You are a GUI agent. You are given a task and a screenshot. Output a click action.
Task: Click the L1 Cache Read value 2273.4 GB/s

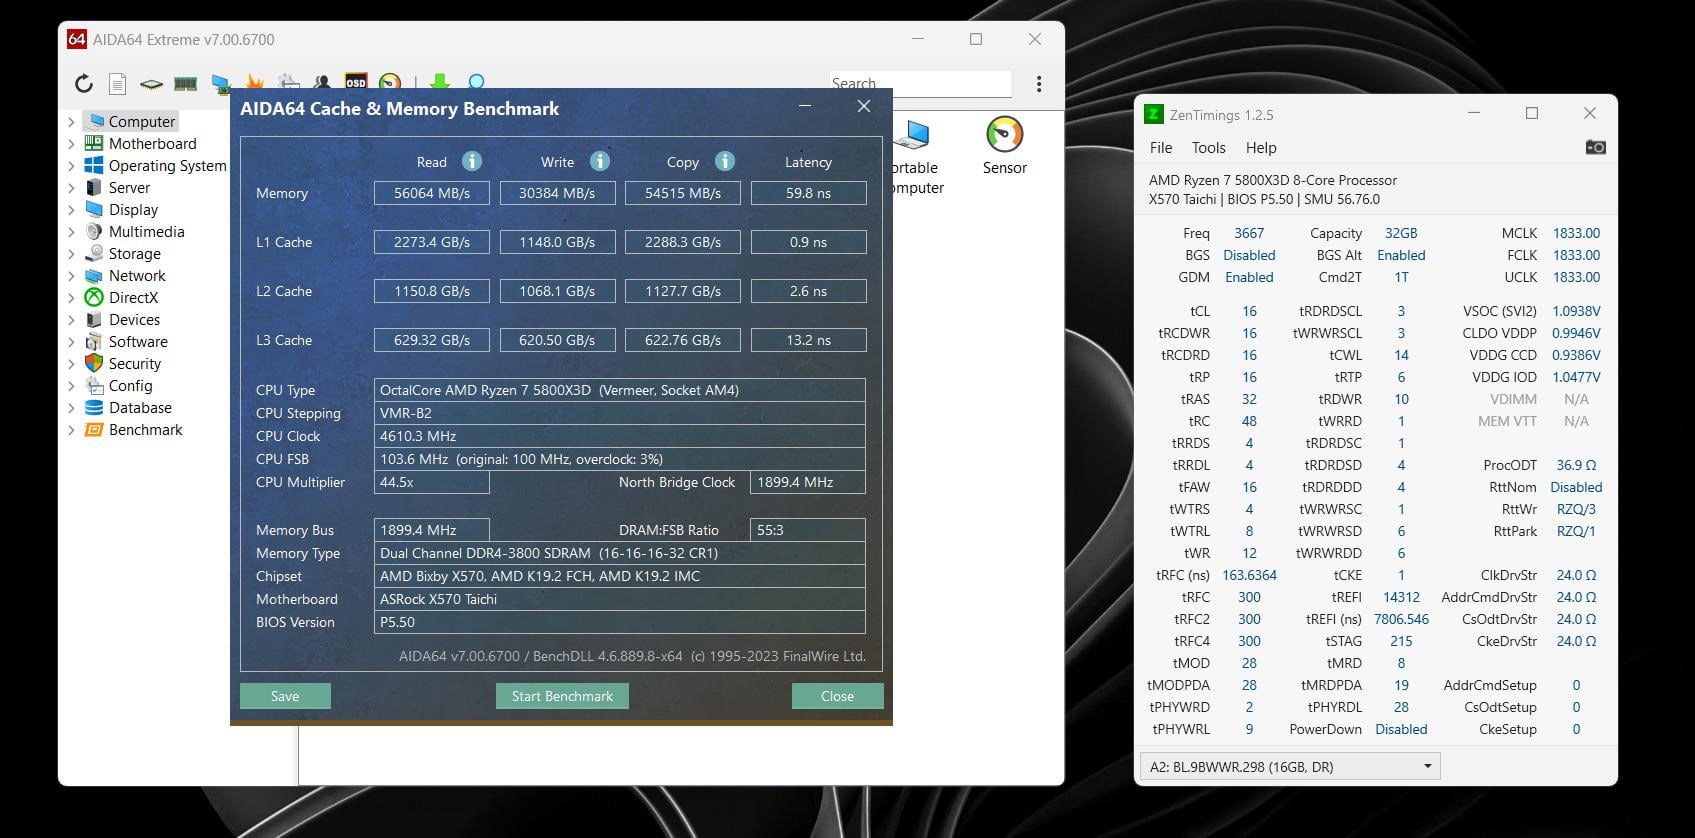(x=432, y=242)
